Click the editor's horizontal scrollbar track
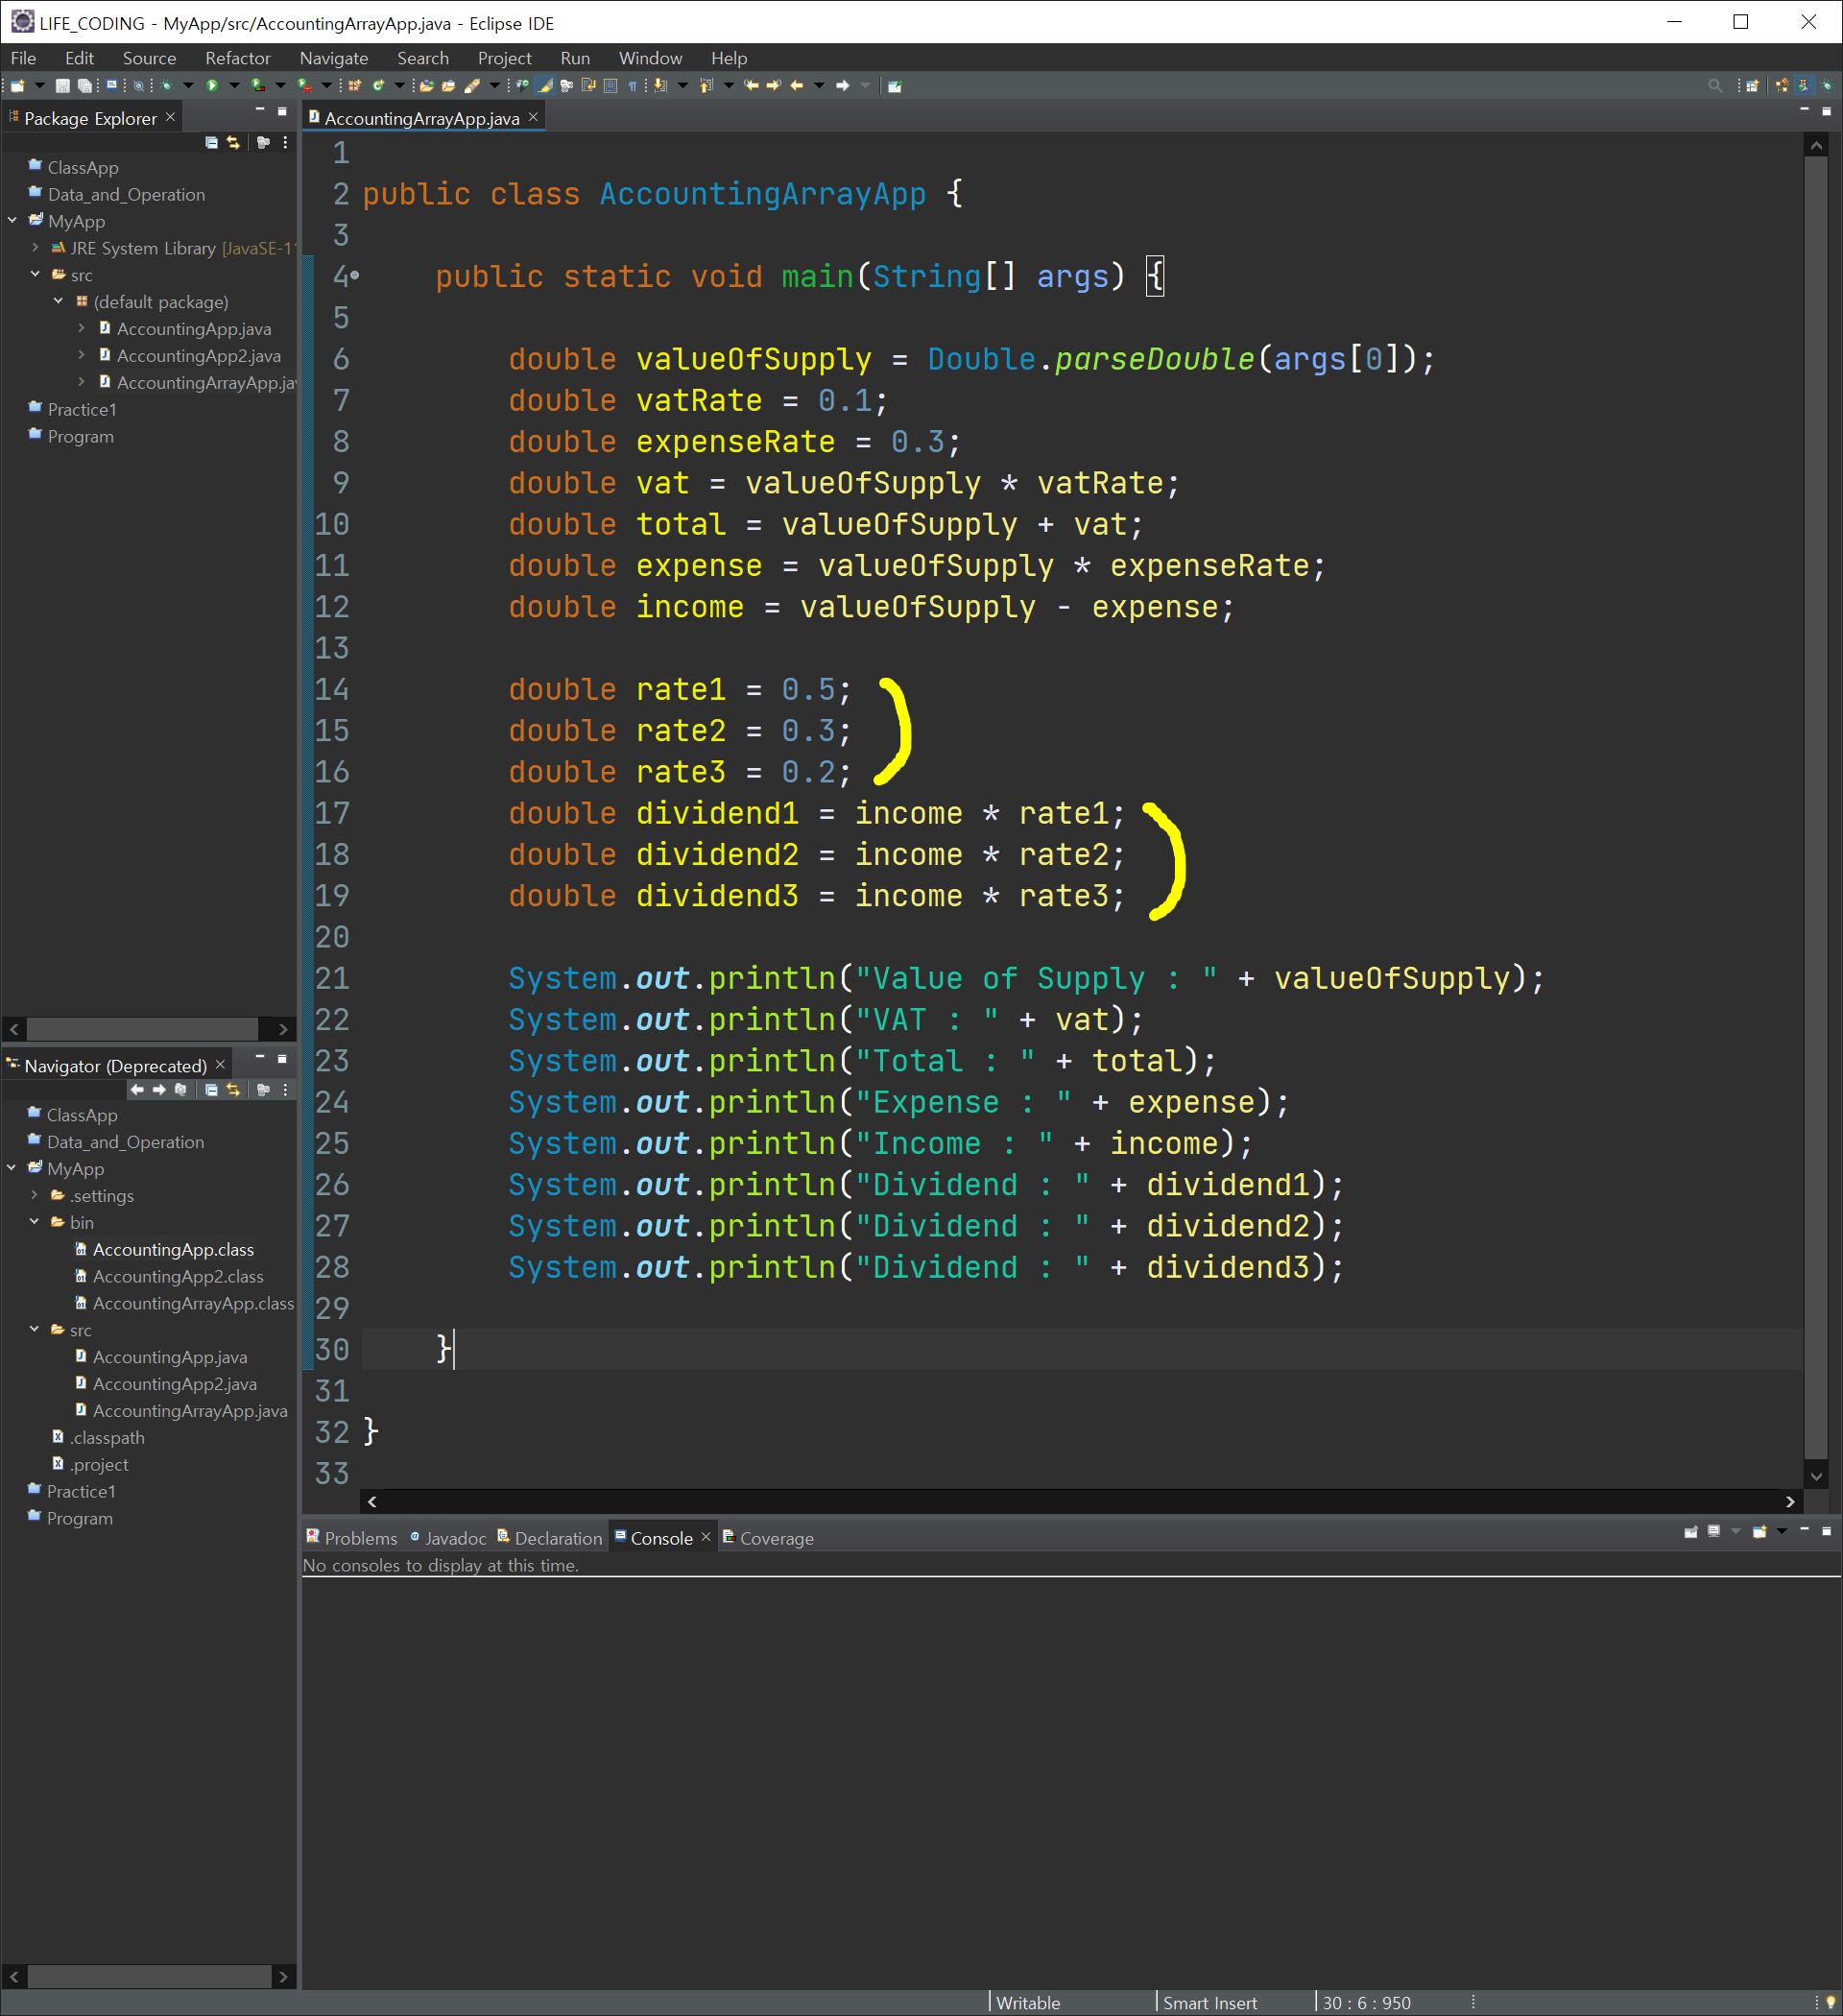The image size is (1843, 2016). [1080, 1501]
